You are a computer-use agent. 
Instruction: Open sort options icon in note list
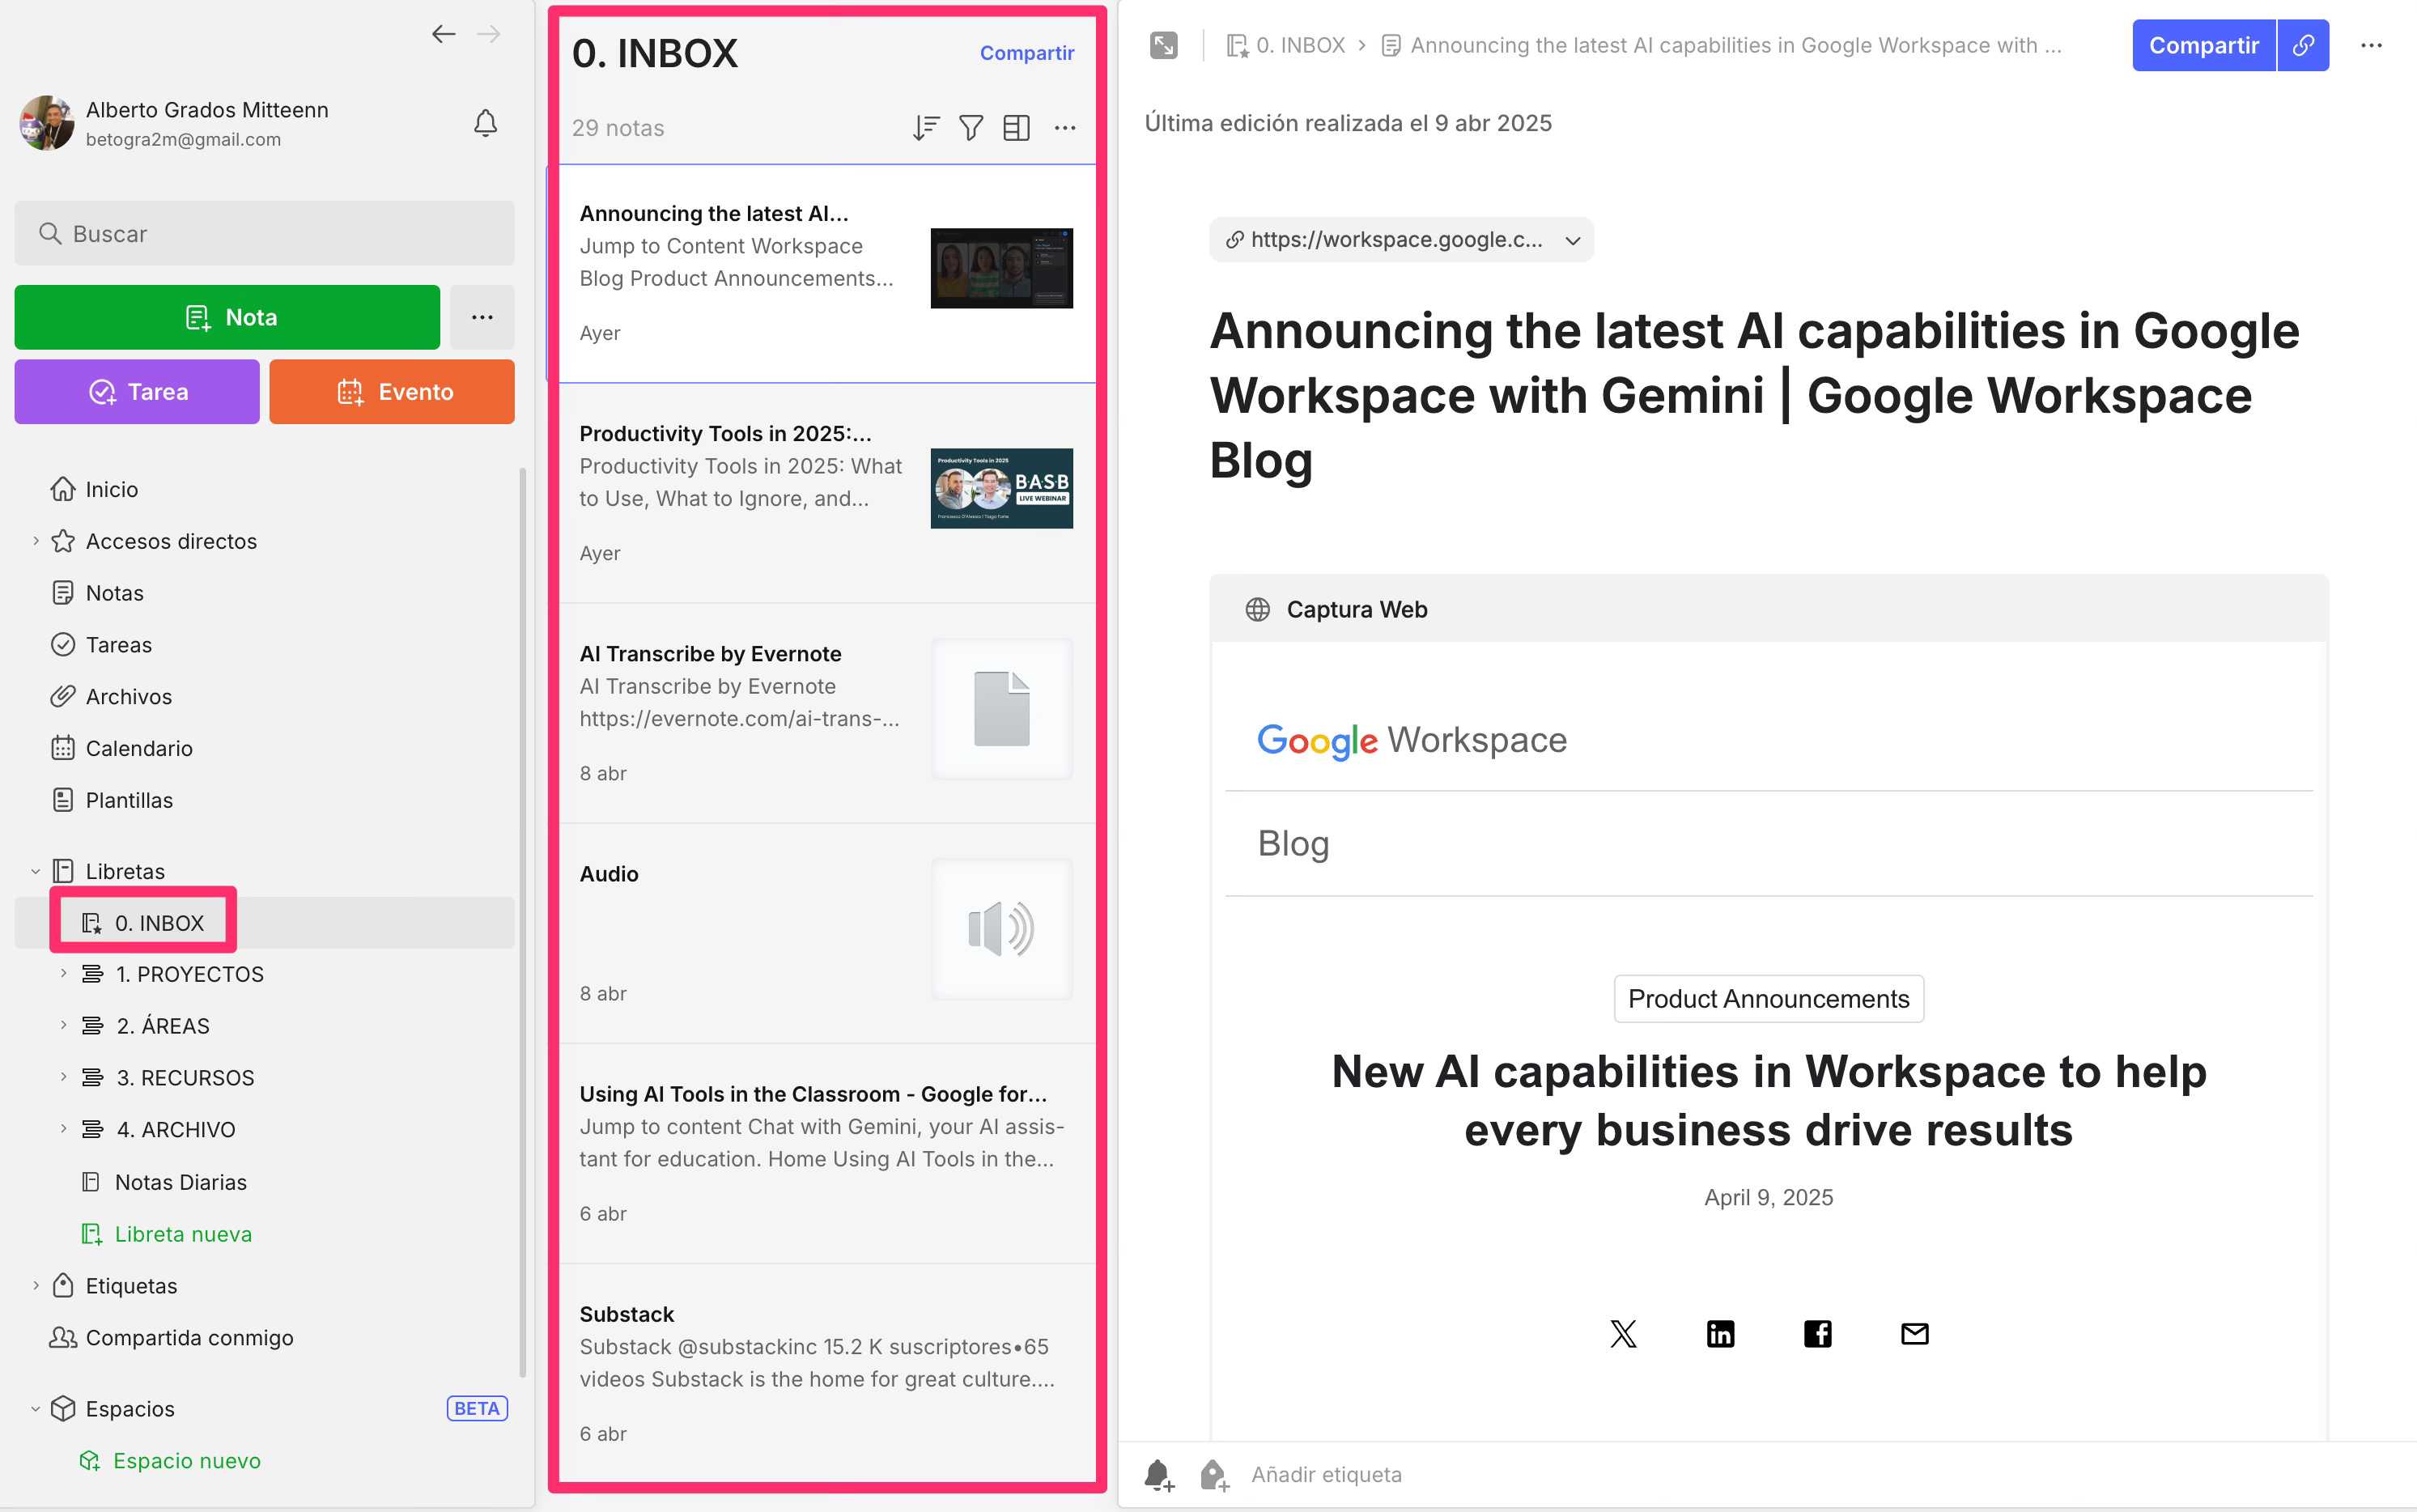[x=926, y=128]
